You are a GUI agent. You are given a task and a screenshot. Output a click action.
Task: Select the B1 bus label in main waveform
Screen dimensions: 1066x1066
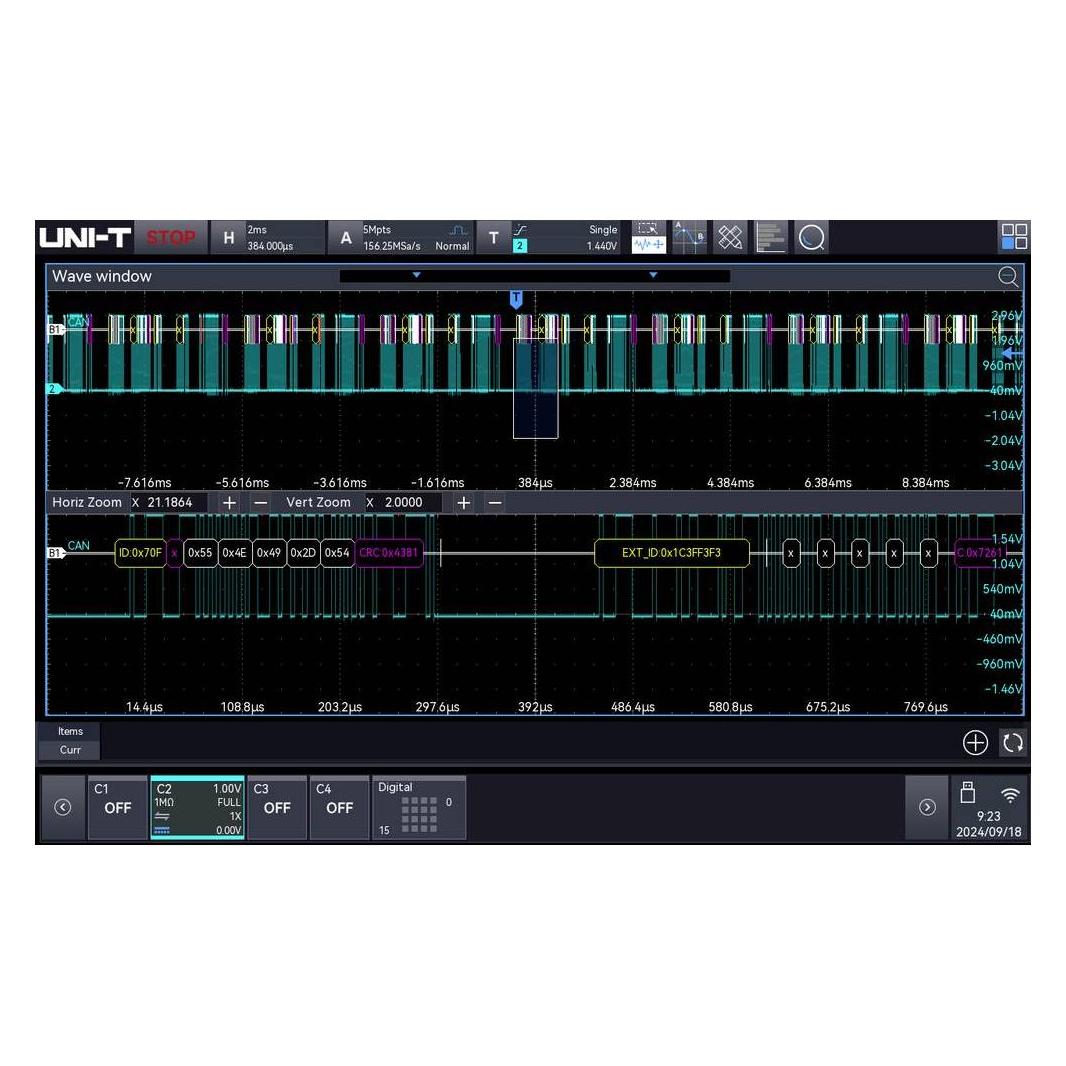click(x=55, y=329)
